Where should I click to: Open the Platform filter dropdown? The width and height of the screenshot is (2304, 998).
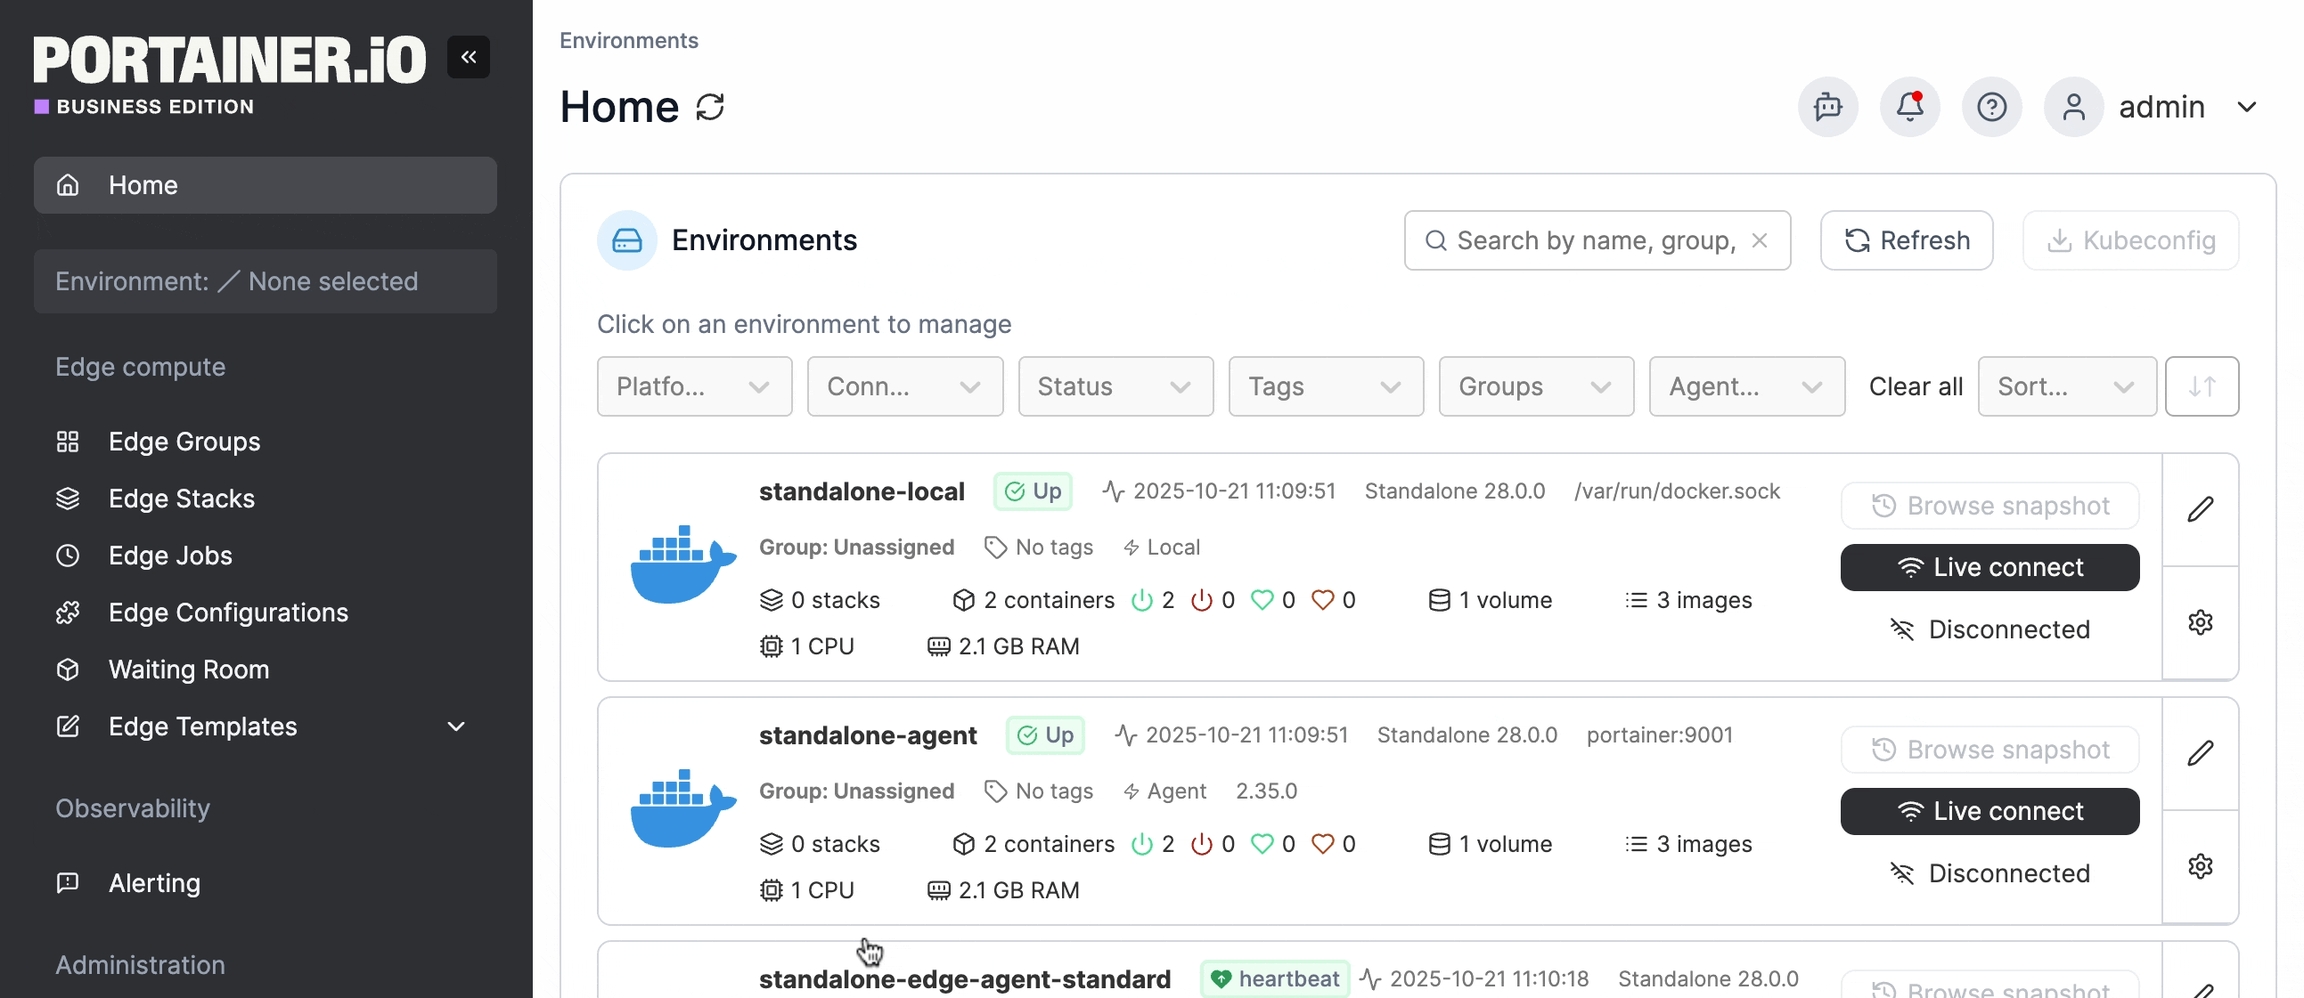click(x=694, y=386)
